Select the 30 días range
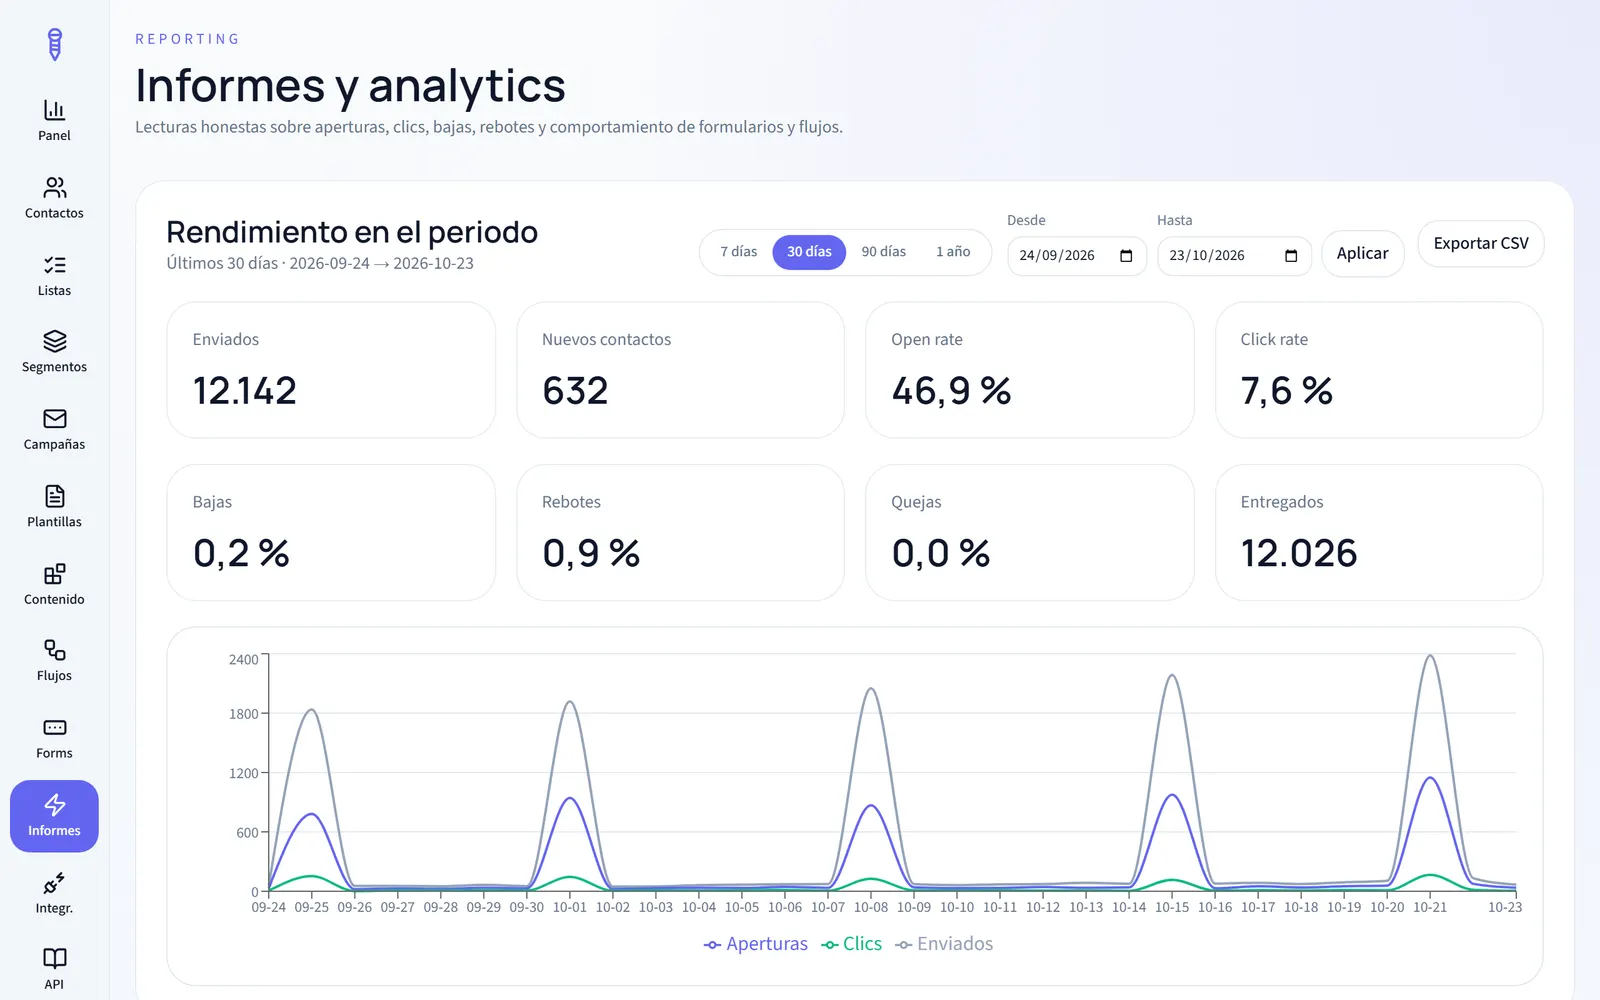Viewport: 1600px width, 1000px height. (x=809, y=252)
